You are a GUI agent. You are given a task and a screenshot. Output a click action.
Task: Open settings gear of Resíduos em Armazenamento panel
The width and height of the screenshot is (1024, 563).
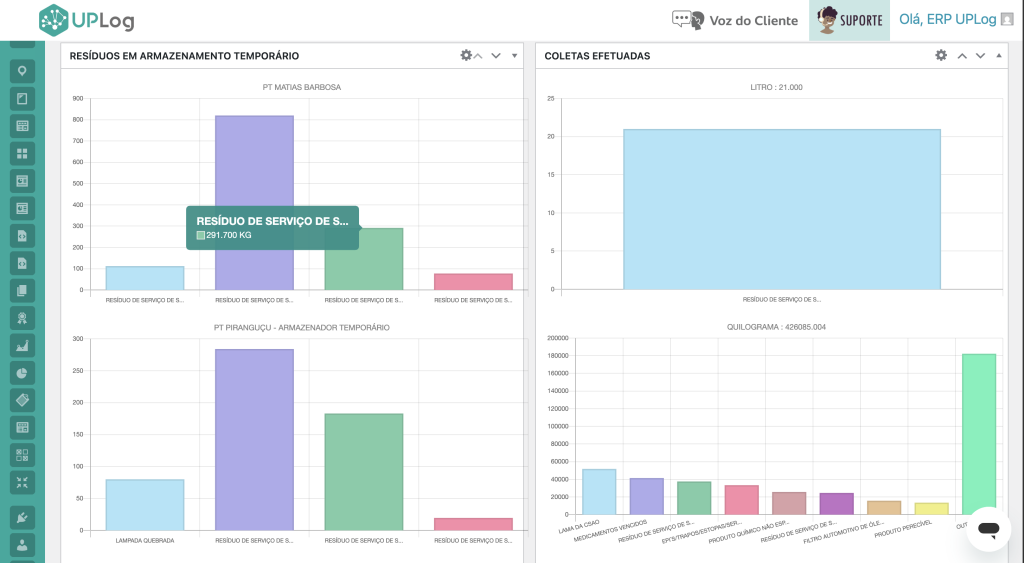coord(466,56)
